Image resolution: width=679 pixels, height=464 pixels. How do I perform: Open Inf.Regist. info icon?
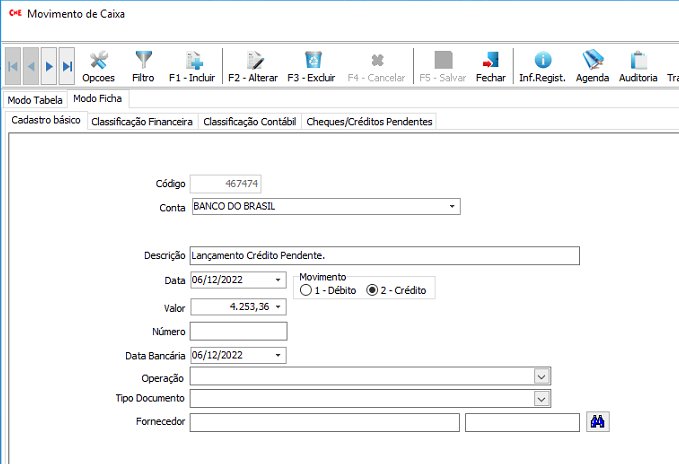(542, 66)
